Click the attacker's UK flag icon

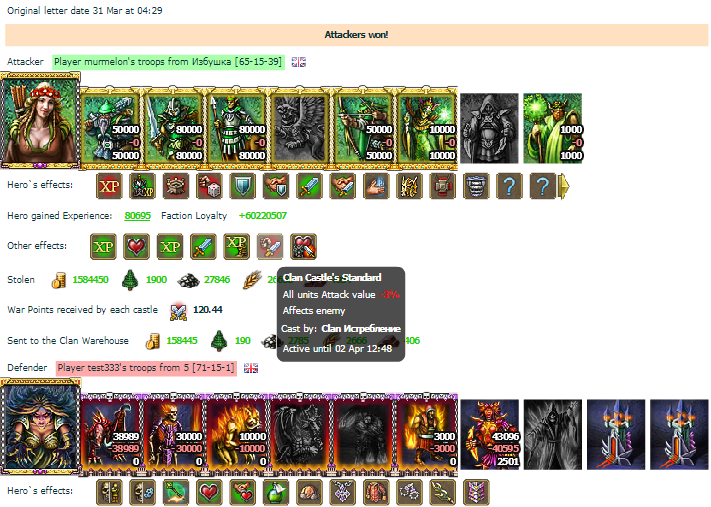click(298, 62)
